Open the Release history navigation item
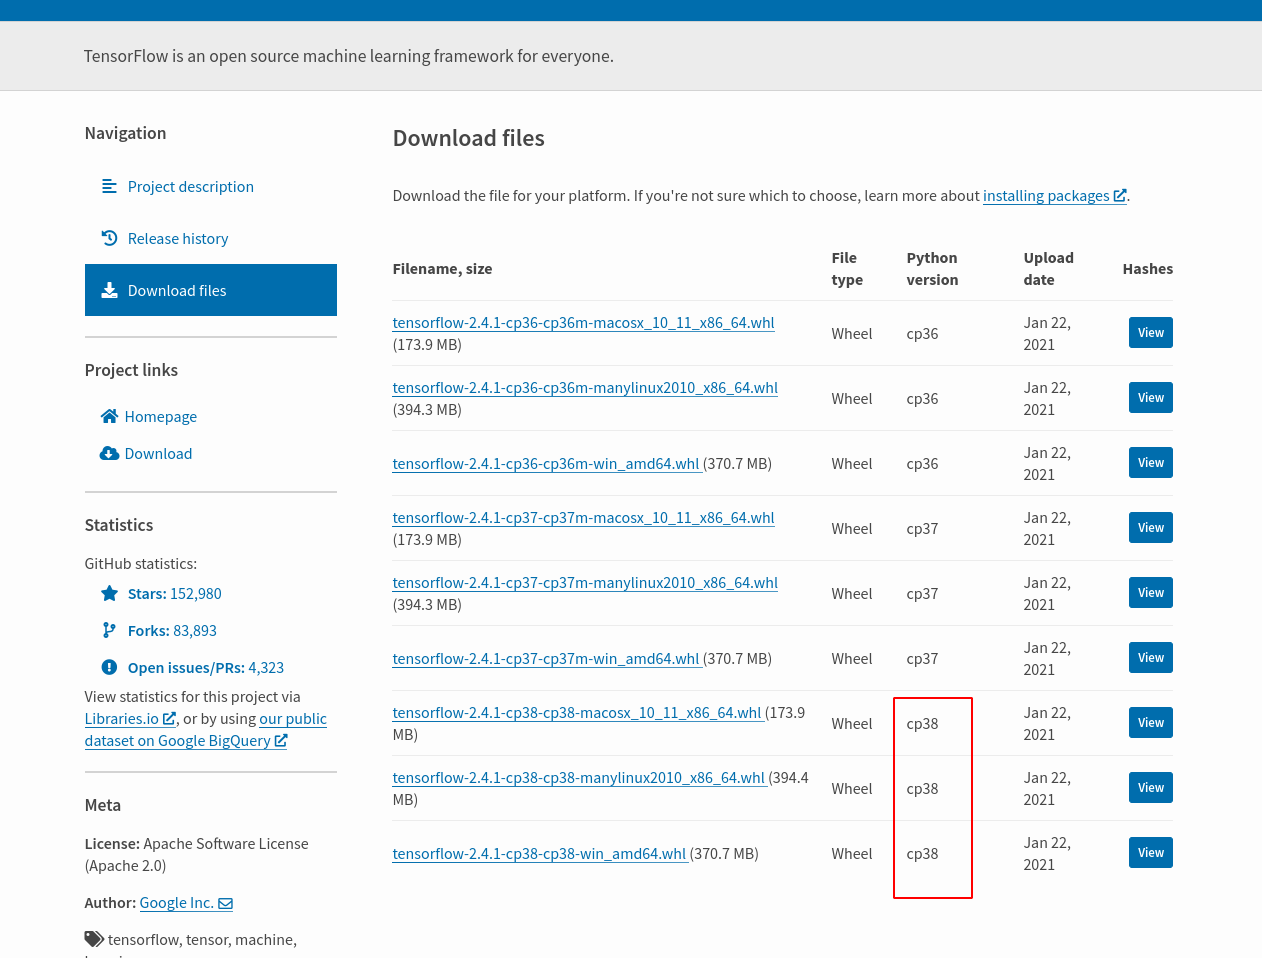 (x=178, y=238)
